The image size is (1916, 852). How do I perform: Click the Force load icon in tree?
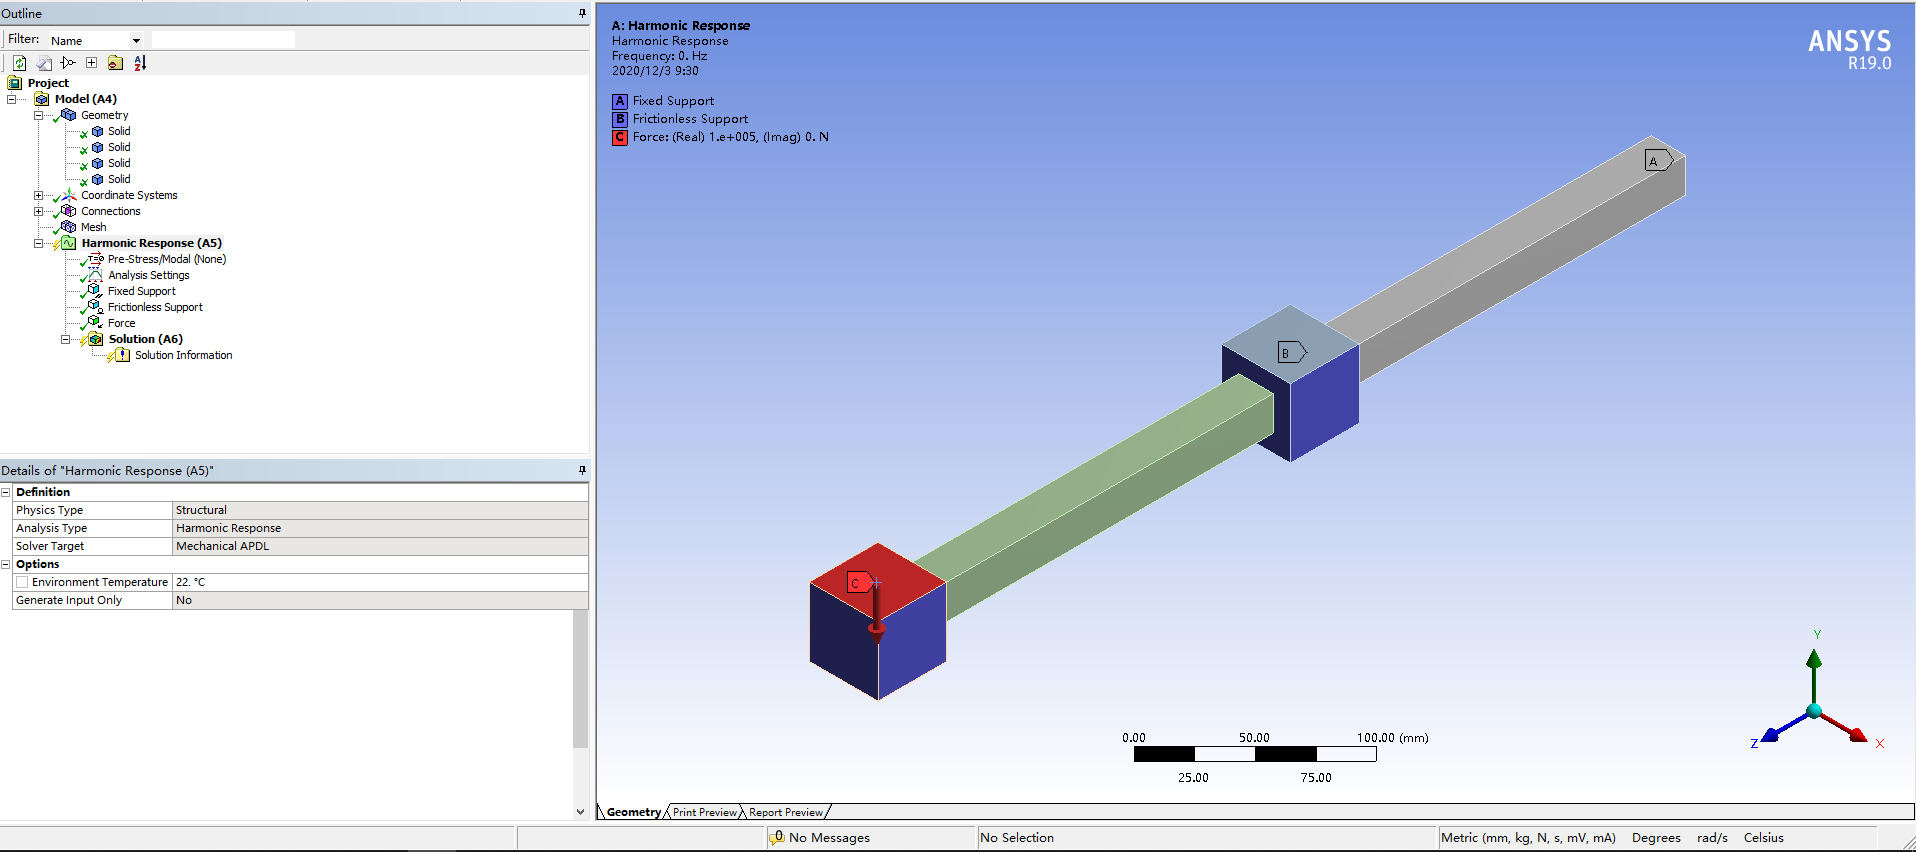coord(95,323)
